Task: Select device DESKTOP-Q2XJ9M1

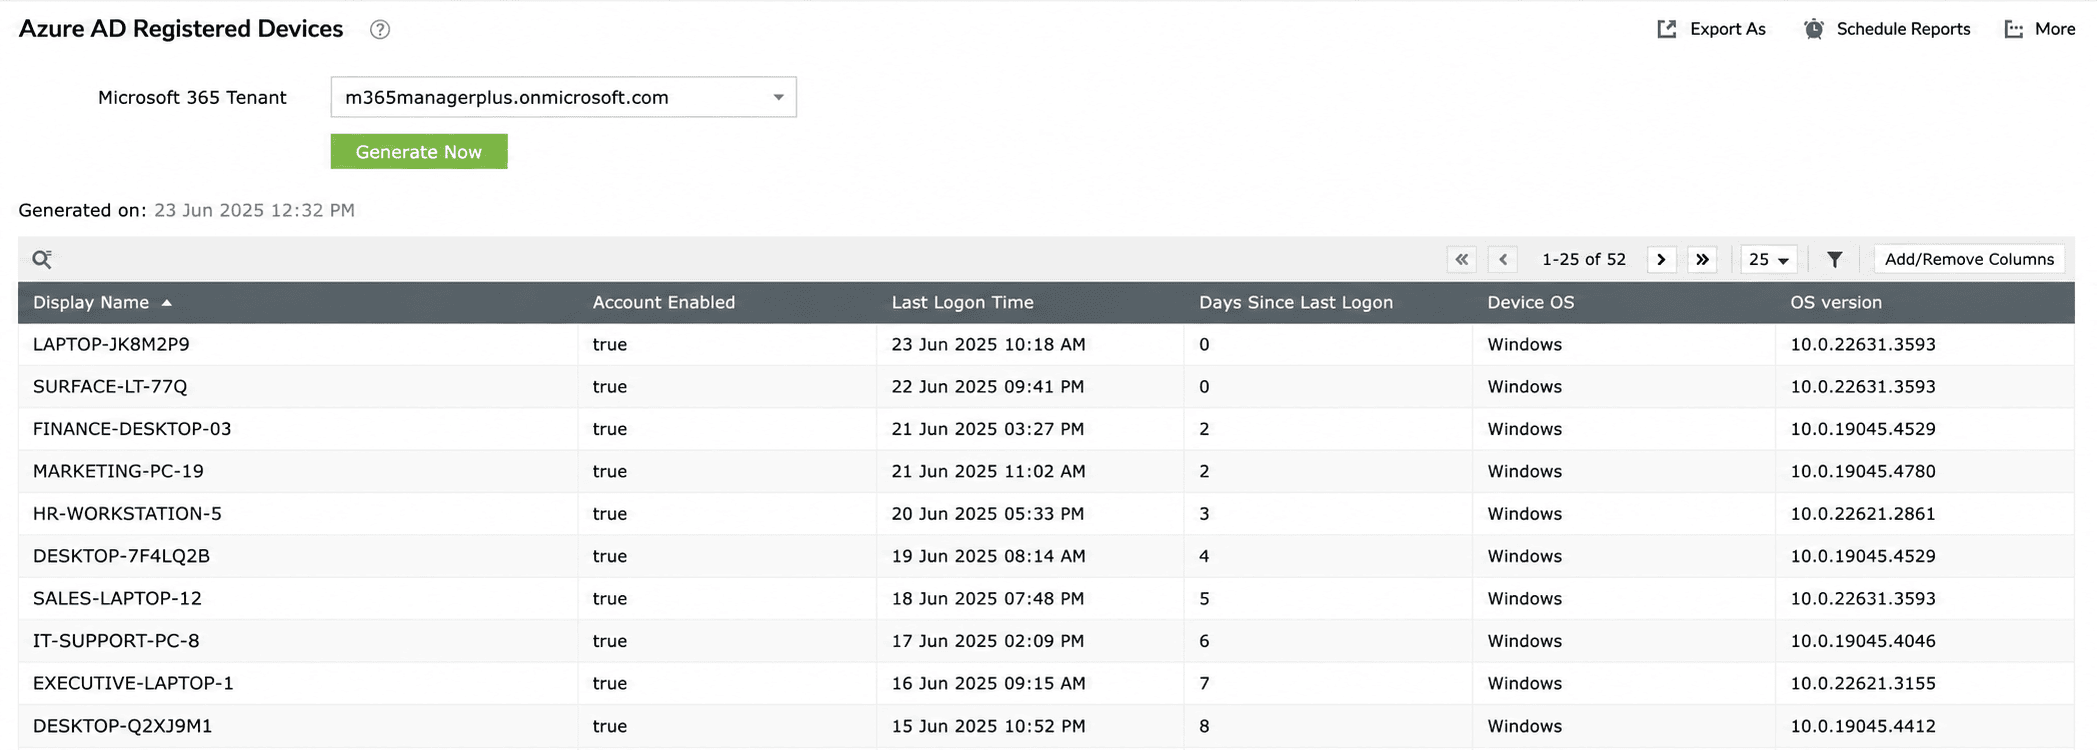Action: click(x=122, y=726)
